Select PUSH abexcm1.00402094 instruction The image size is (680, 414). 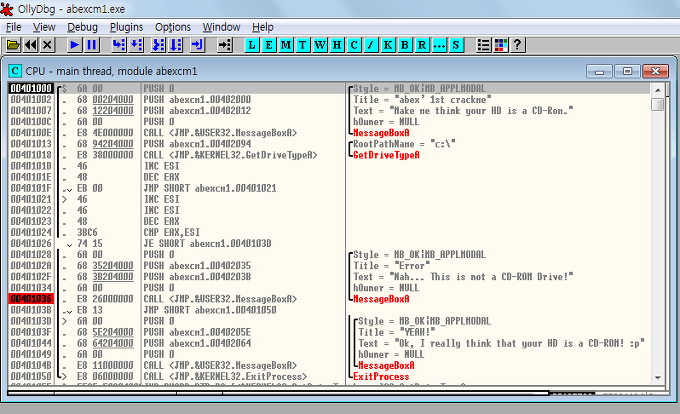pyautogui.click(x=197, y=144)
